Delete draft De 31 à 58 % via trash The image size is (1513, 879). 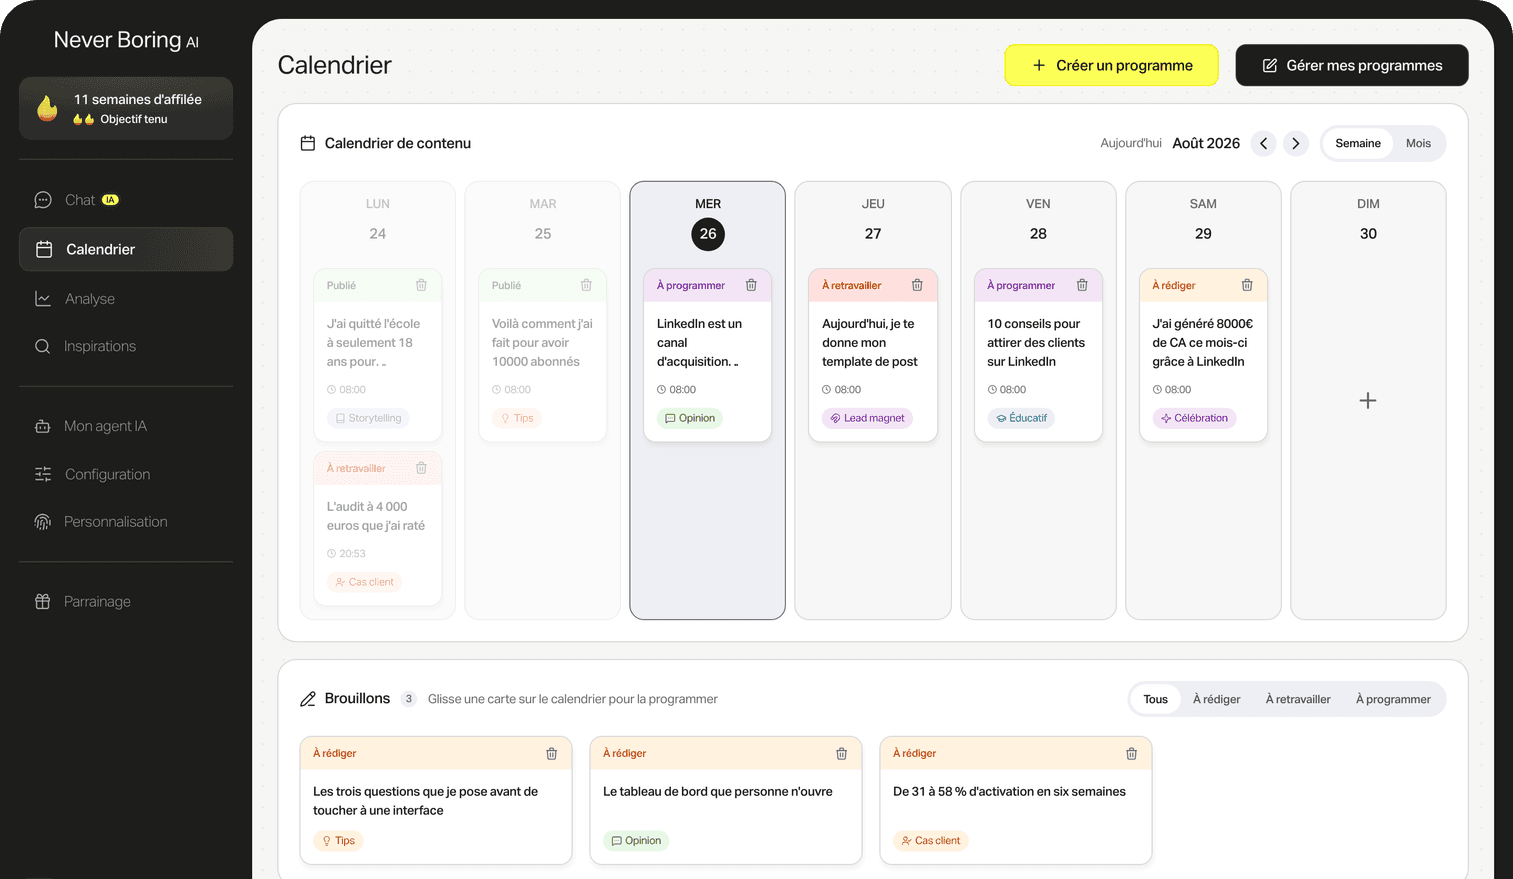[1131, 753]
